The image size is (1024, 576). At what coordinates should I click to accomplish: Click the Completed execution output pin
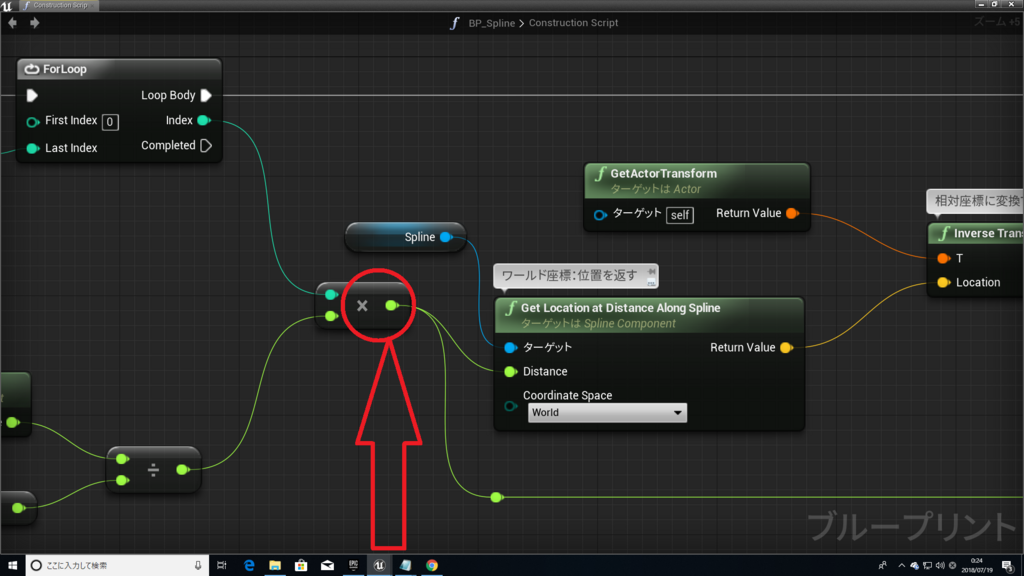click(206, 146)
